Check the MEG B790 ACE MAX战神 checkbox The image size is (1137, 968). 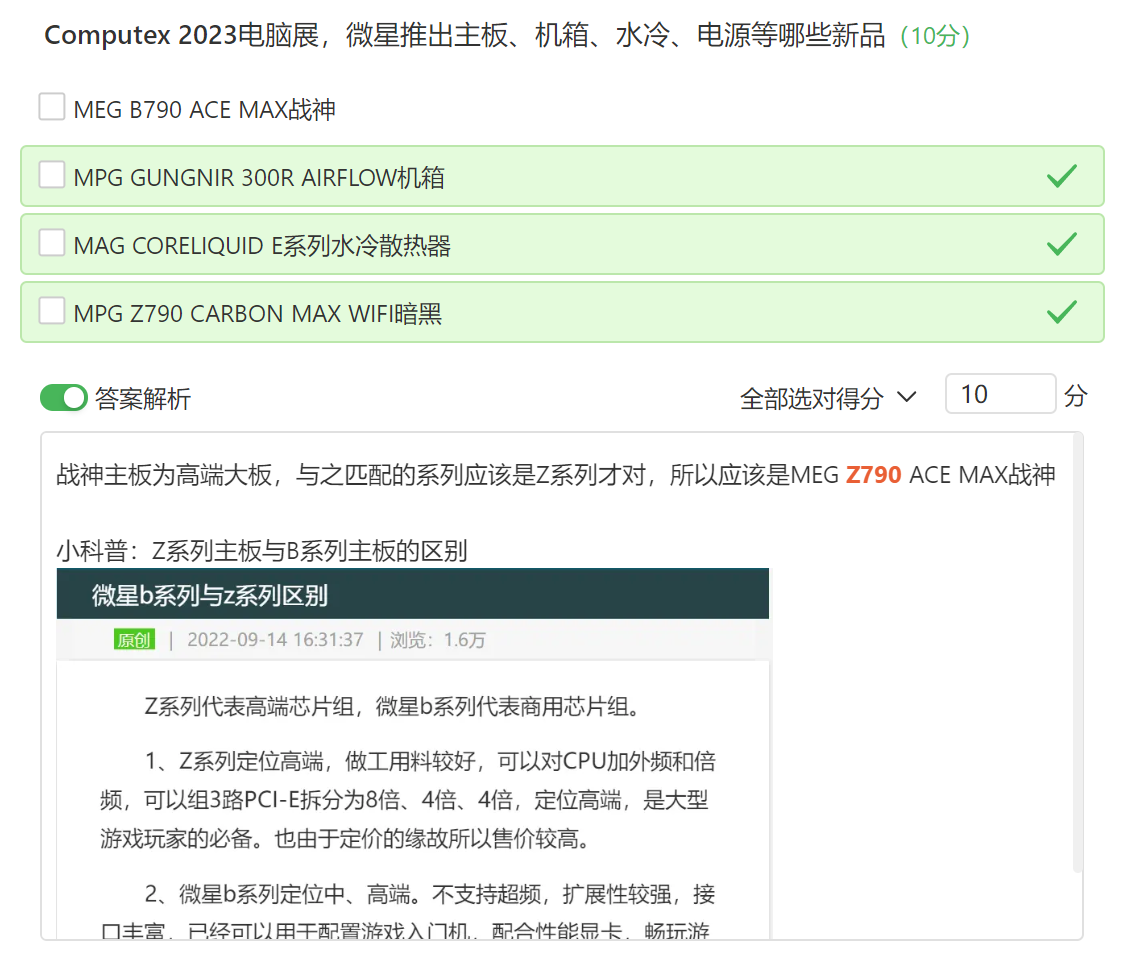[52, 107]
